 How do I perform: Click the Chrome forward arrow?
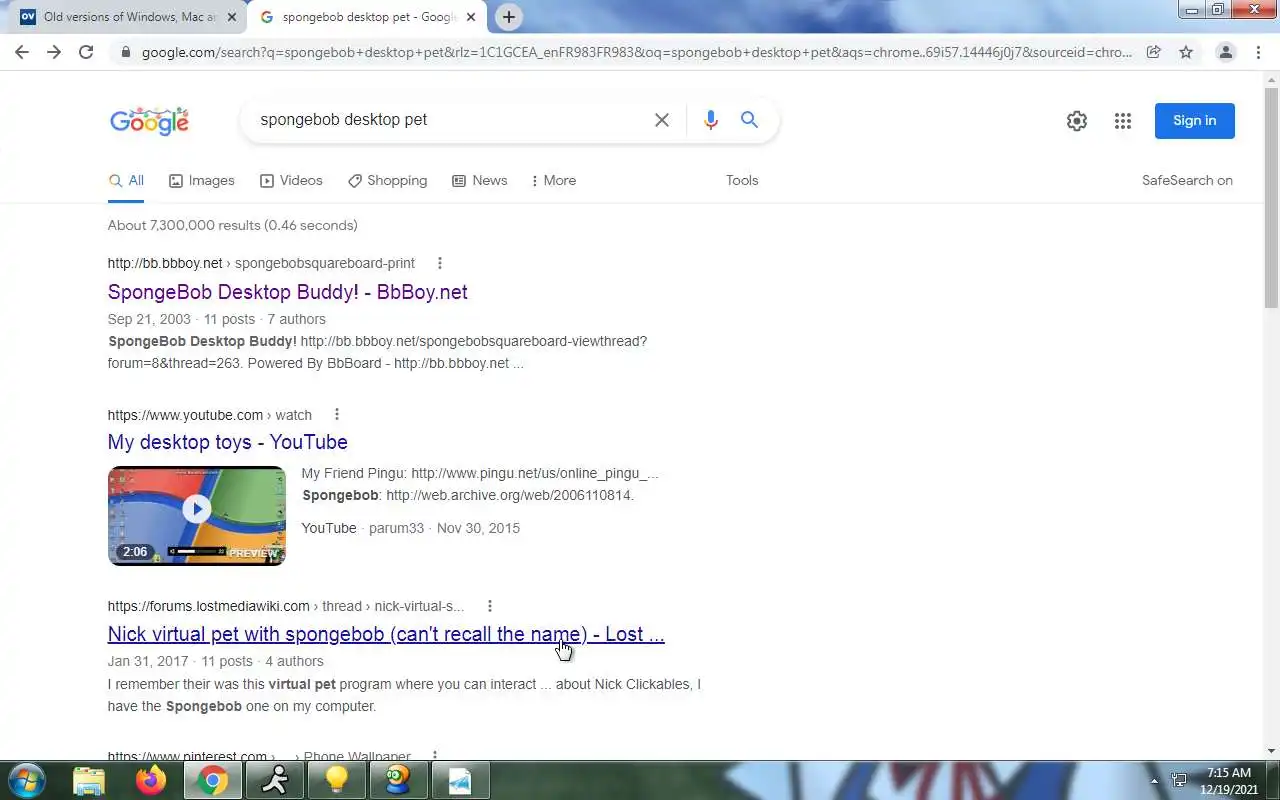(54, 52)
